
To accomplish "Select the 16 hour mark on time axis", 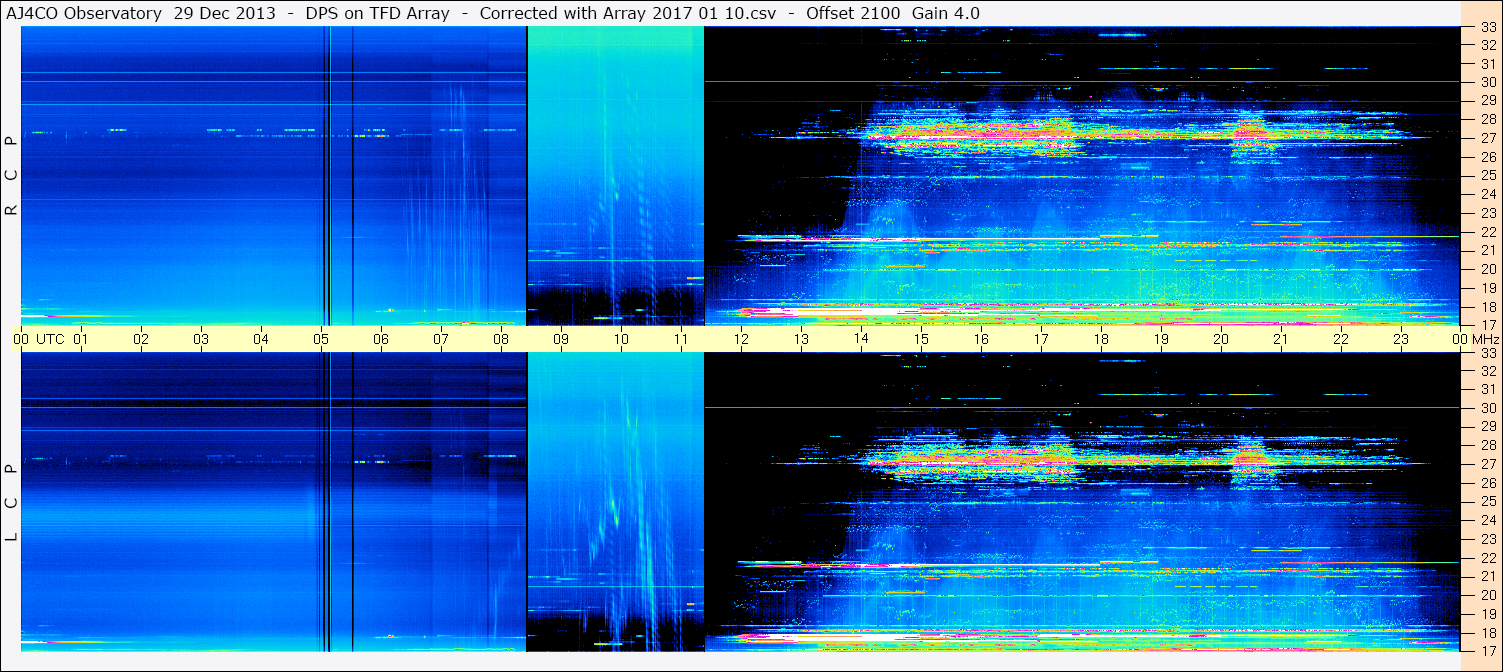I will (981, 339).
